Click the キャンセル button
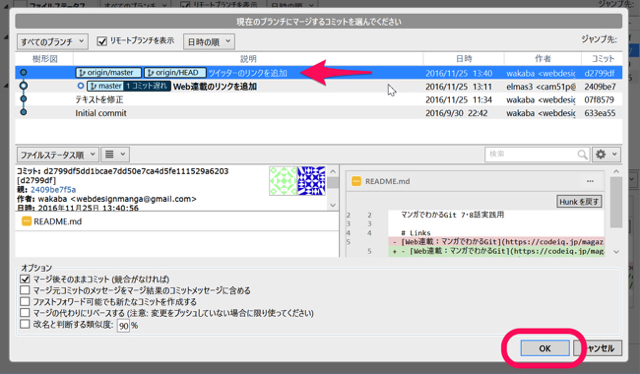This screenshot has width=640, height=374. (598, 348)
